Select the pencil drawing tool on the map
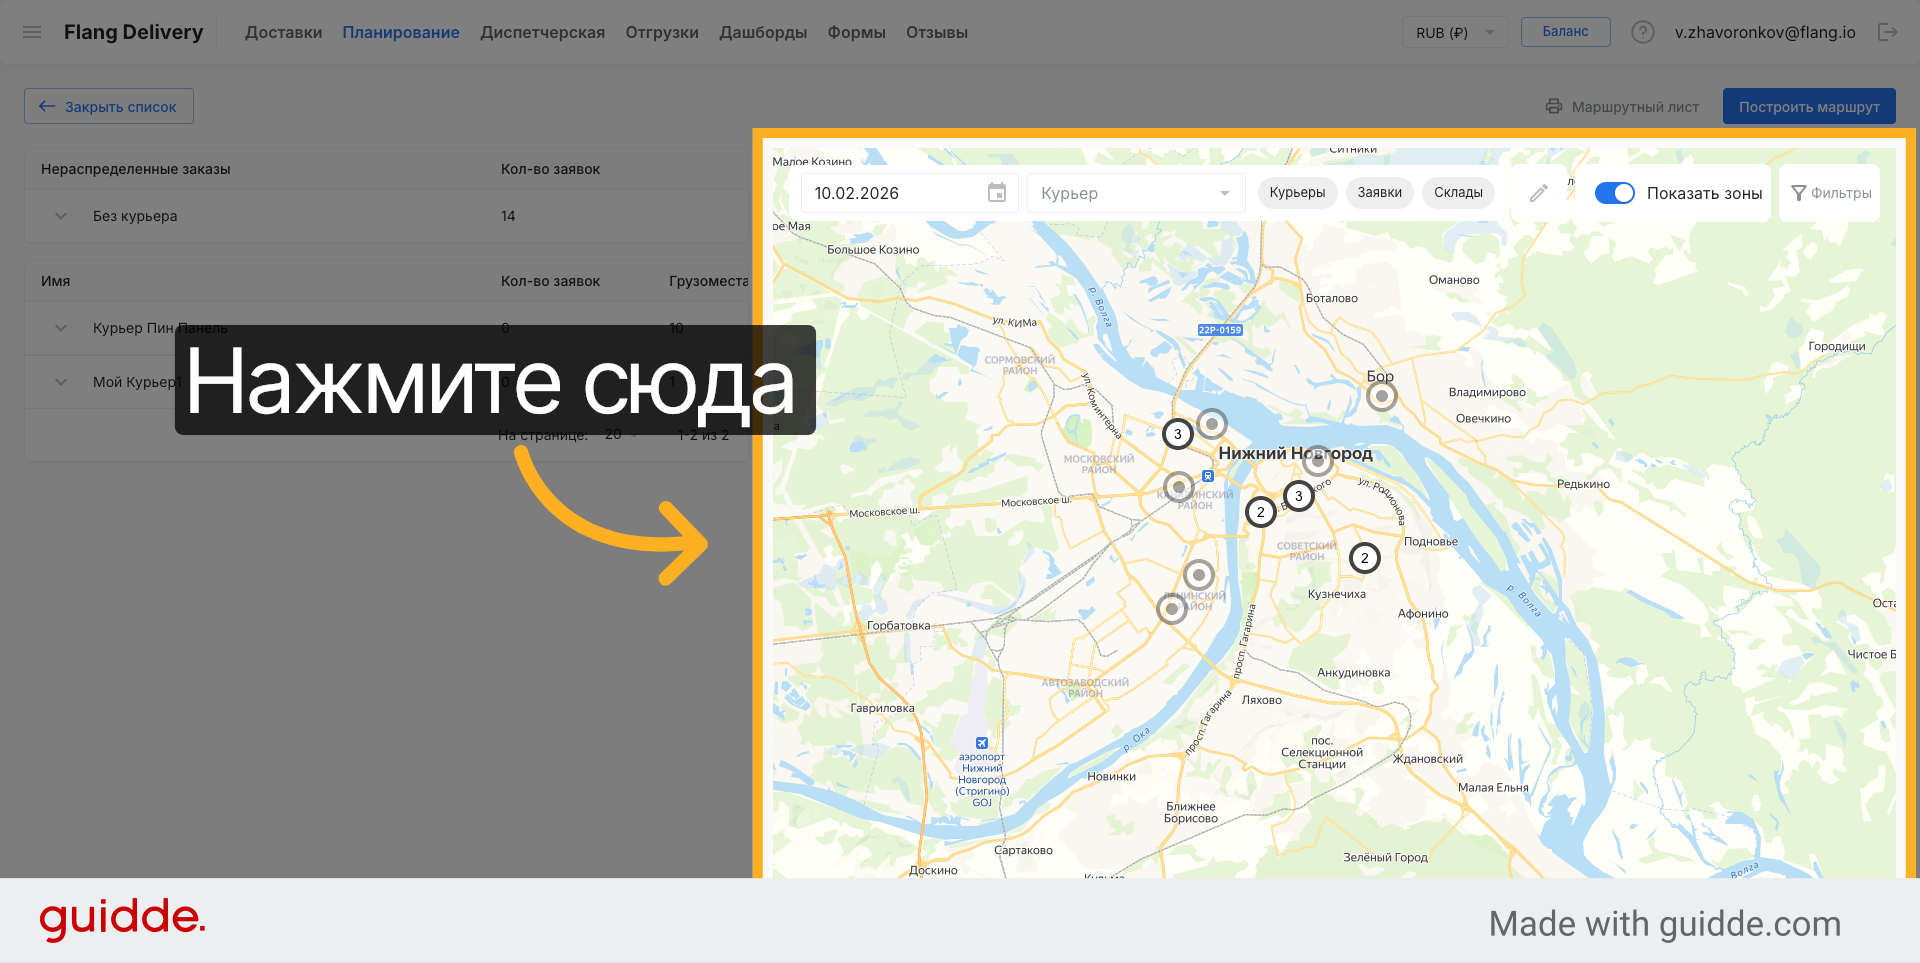Viewport: 1920px width, 963px height. [x=1538, y=192]
